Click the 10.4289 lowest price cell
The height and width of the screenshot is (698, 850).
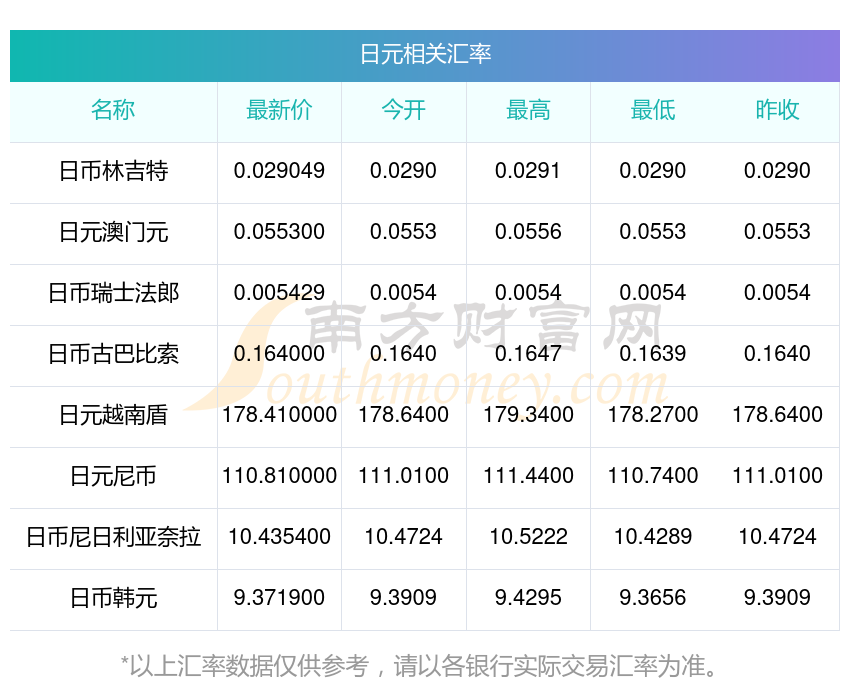[x=653, y=537]
